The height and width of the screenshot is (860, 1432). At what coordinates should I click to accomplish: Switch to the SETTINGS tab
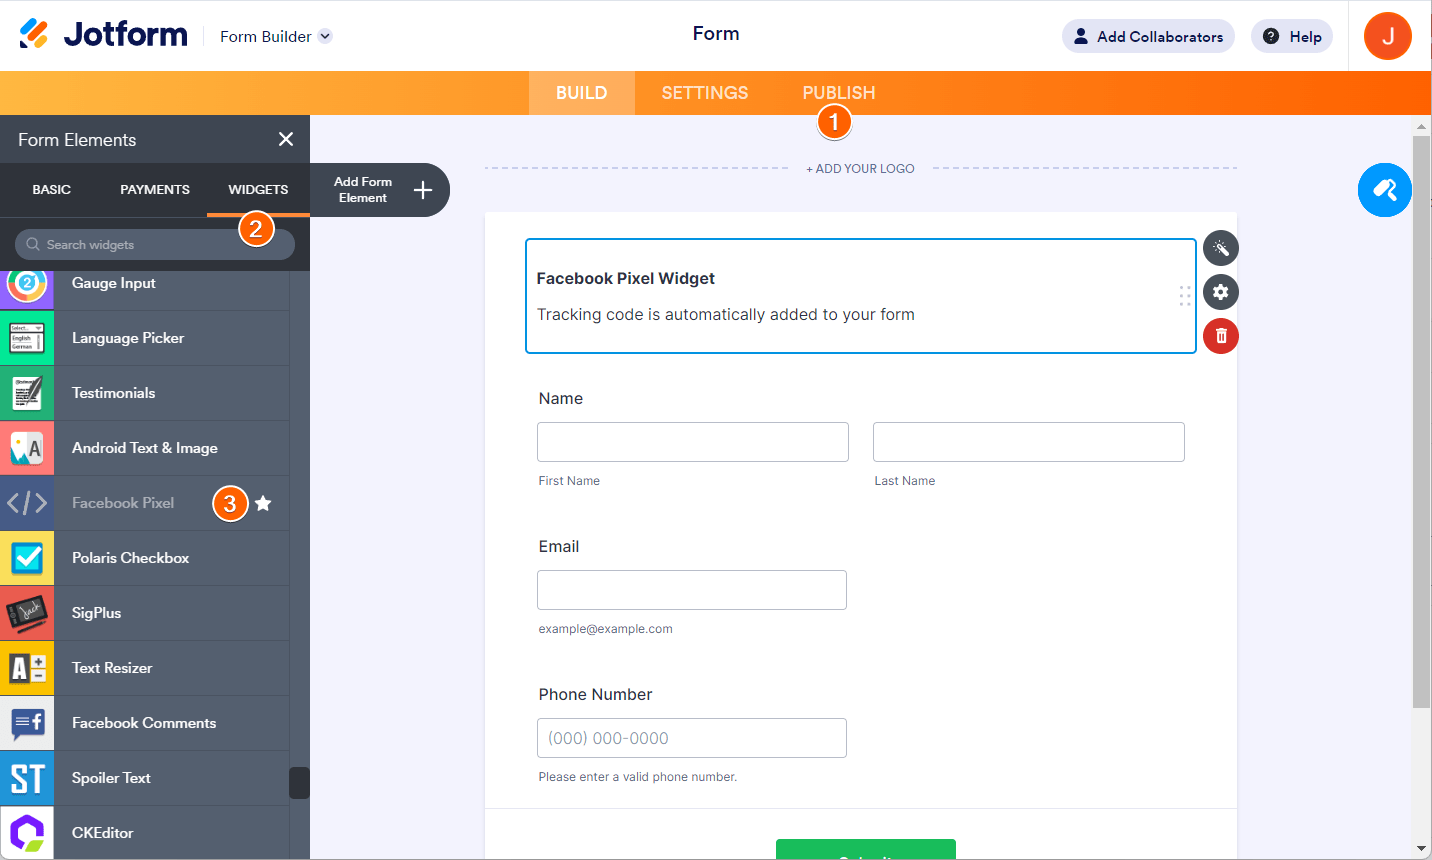pos(704,93)
